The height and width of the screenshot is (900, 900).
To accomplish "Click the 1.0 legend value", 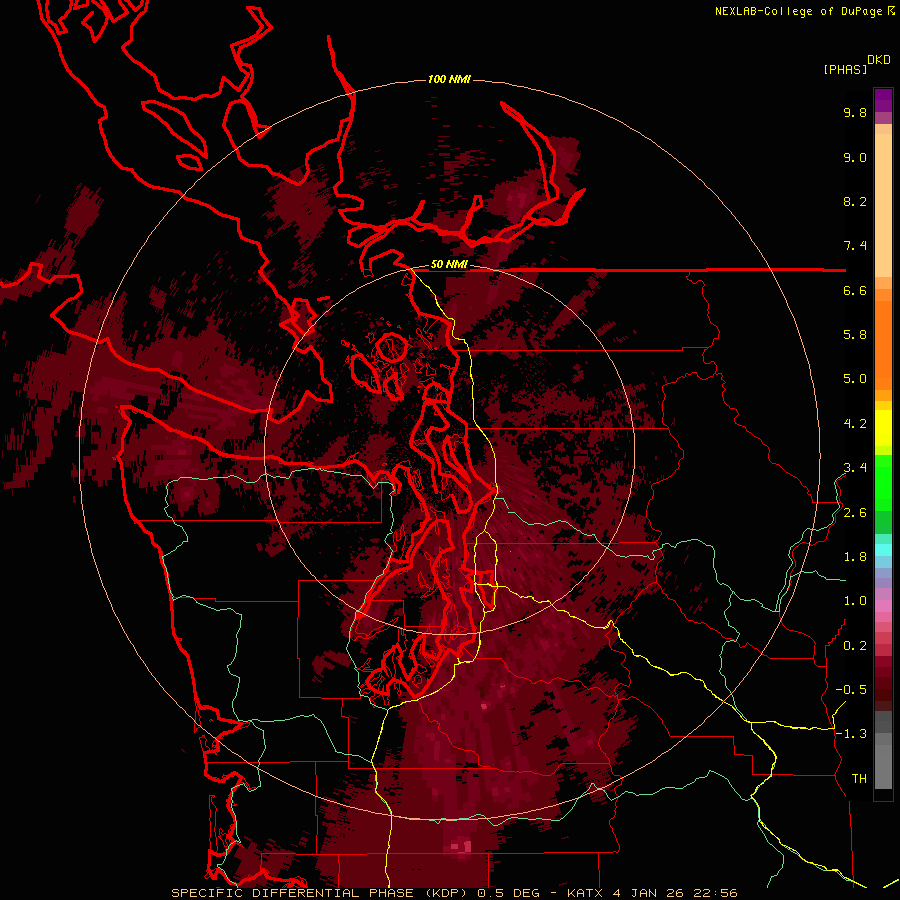I will pyautogui.click(x=855, y=601).
